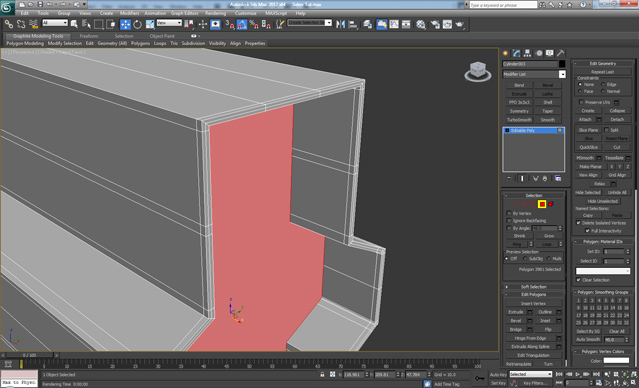639x388 pixels.
Task: Click the Unlink Selection icon
Action: (x=21, y=24)
